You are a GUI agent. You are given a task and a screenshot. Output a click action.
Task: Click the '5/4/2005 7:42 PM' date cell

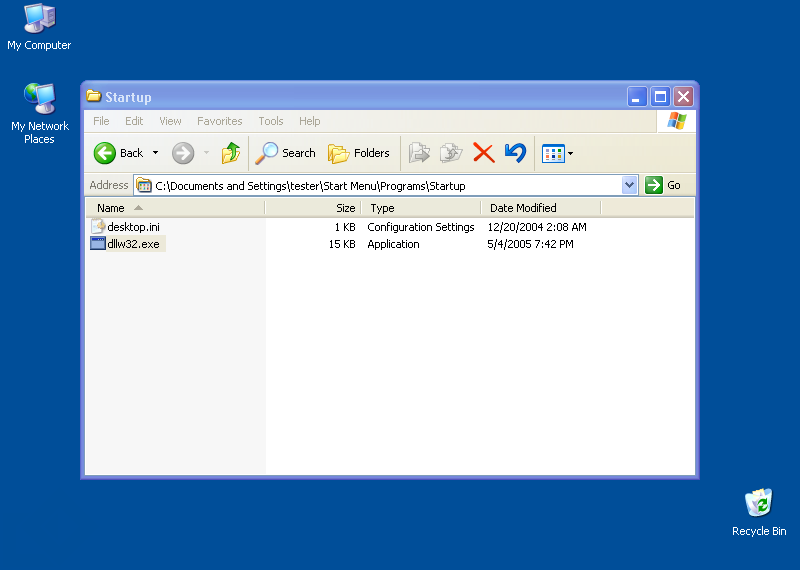tap(531, 244)
